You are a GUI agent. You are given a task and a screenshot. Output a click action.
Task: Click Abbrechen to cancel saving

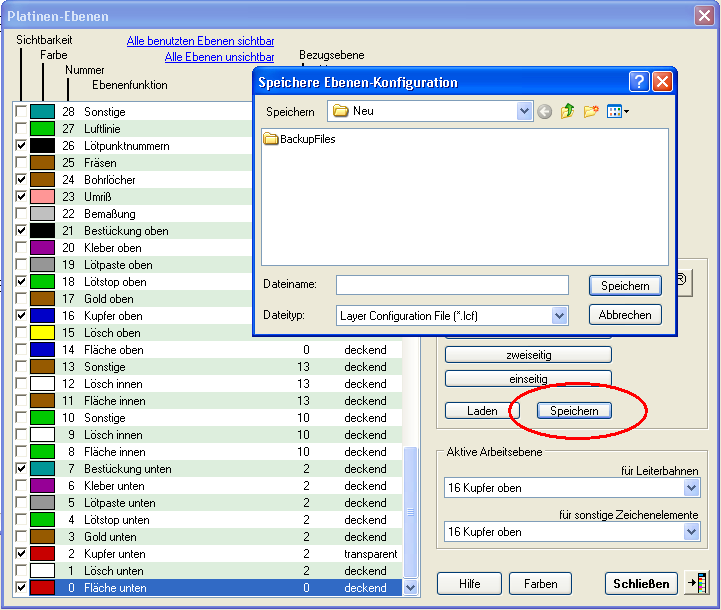click(x=625, y=315)
